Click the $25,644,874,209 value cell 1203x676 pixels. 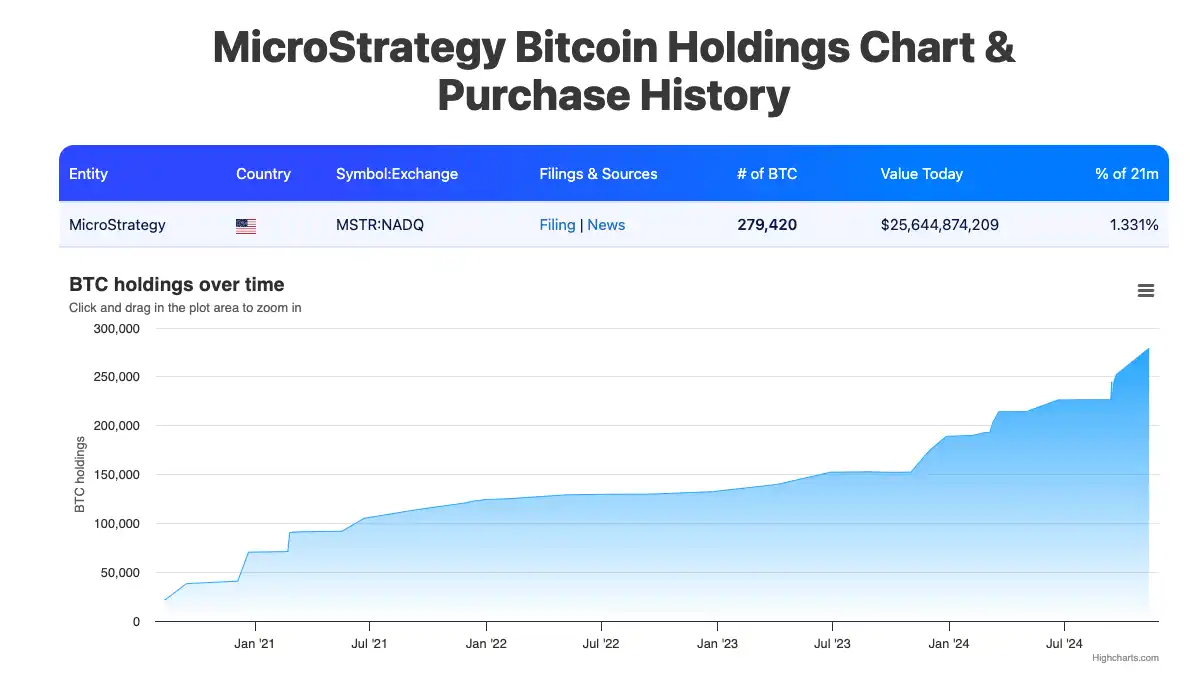939,225
